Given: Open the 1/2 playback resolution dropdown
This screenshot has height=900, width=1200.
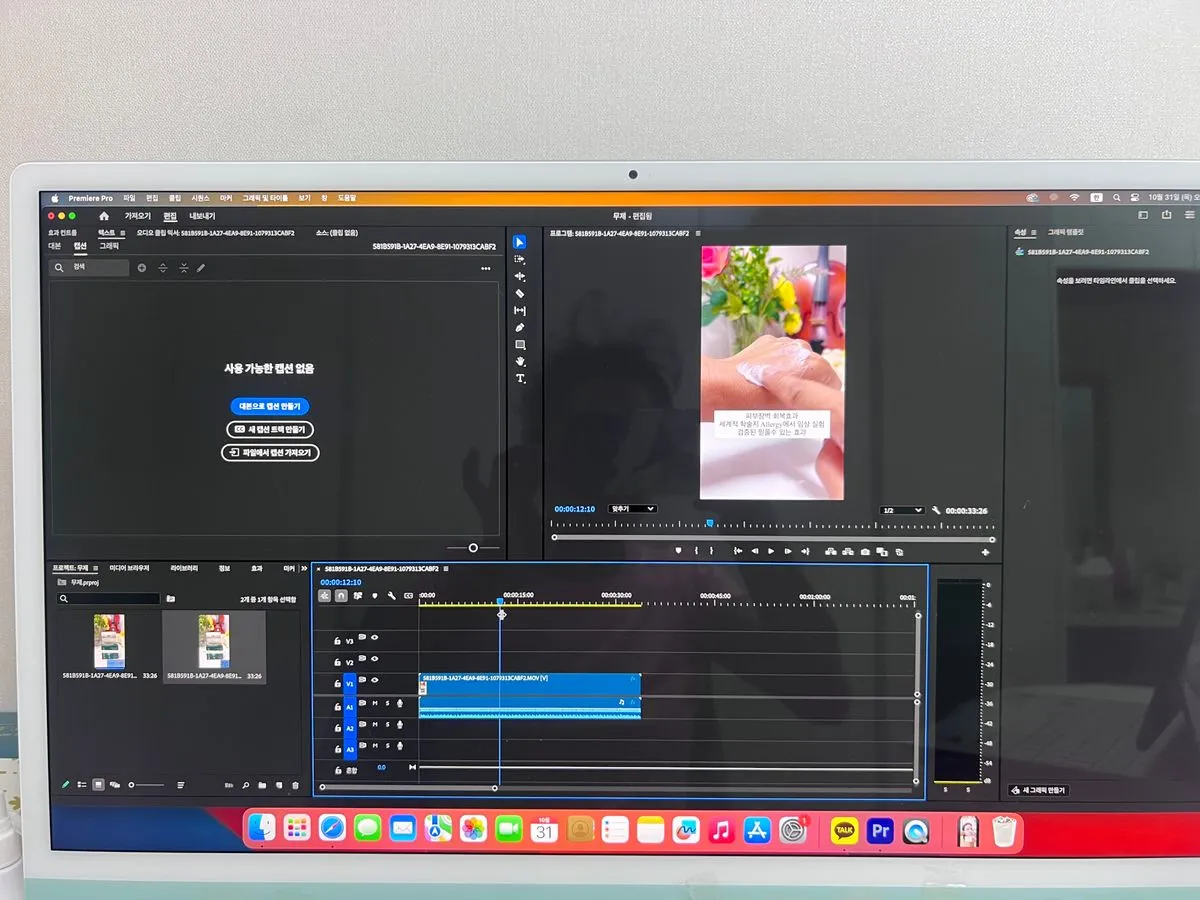Looking at the screenshot, I should 902,510.
